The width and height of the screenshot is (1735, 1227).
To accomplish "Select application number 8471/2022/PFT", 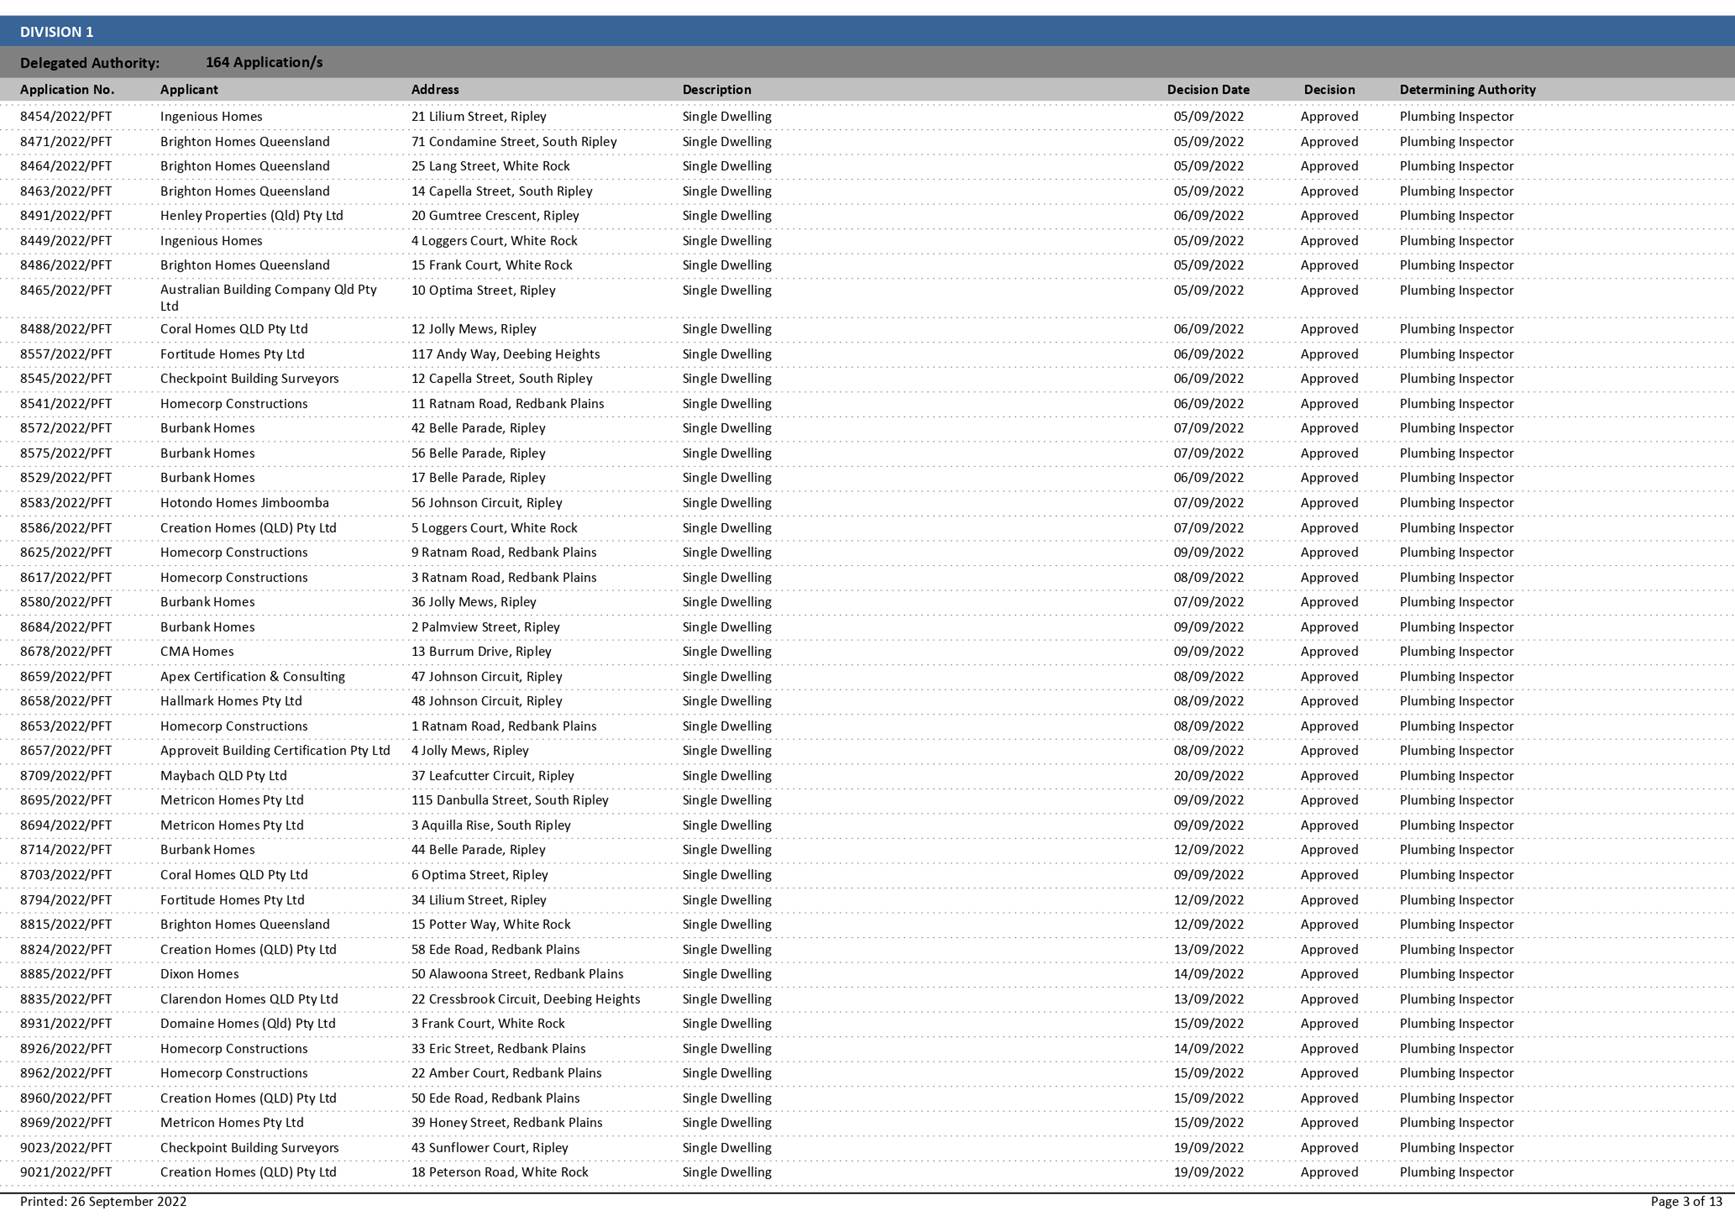I will tap(66, 141).
